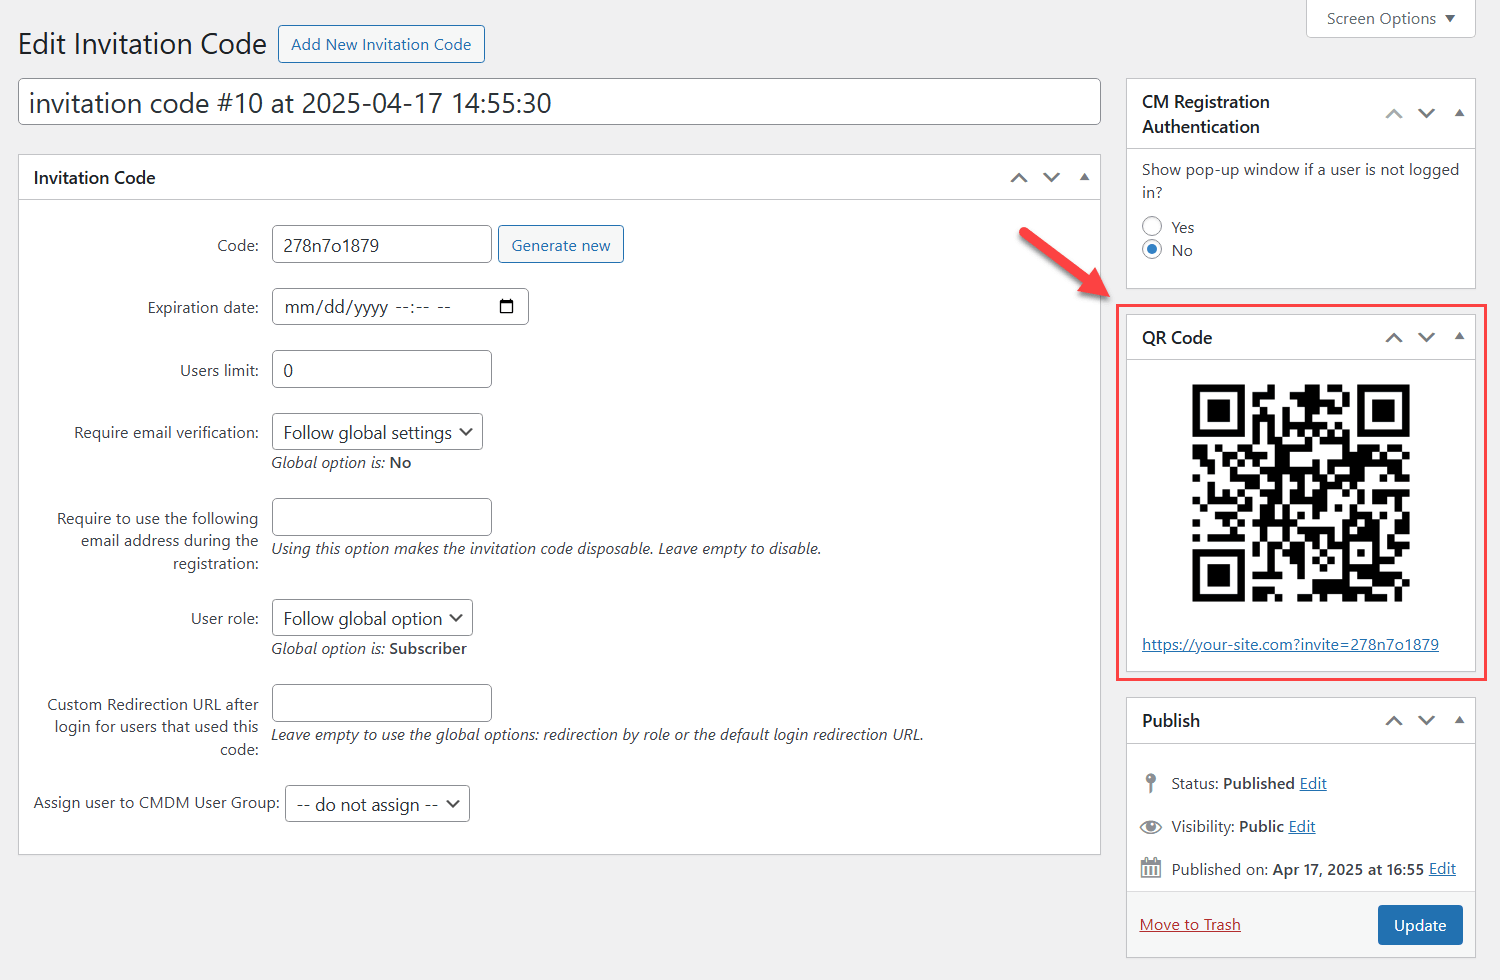
Task: Edit the Published status
Action: 1313,784
